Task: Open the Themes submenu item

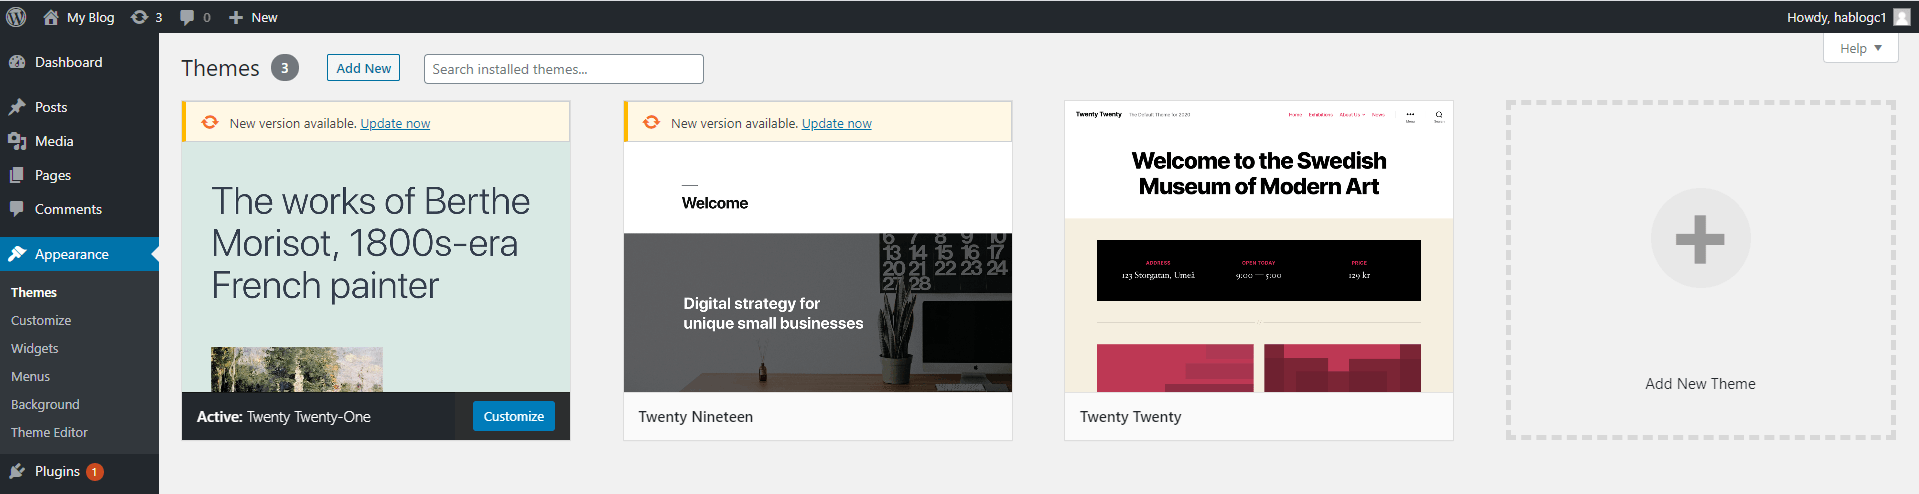Action: 34,292
